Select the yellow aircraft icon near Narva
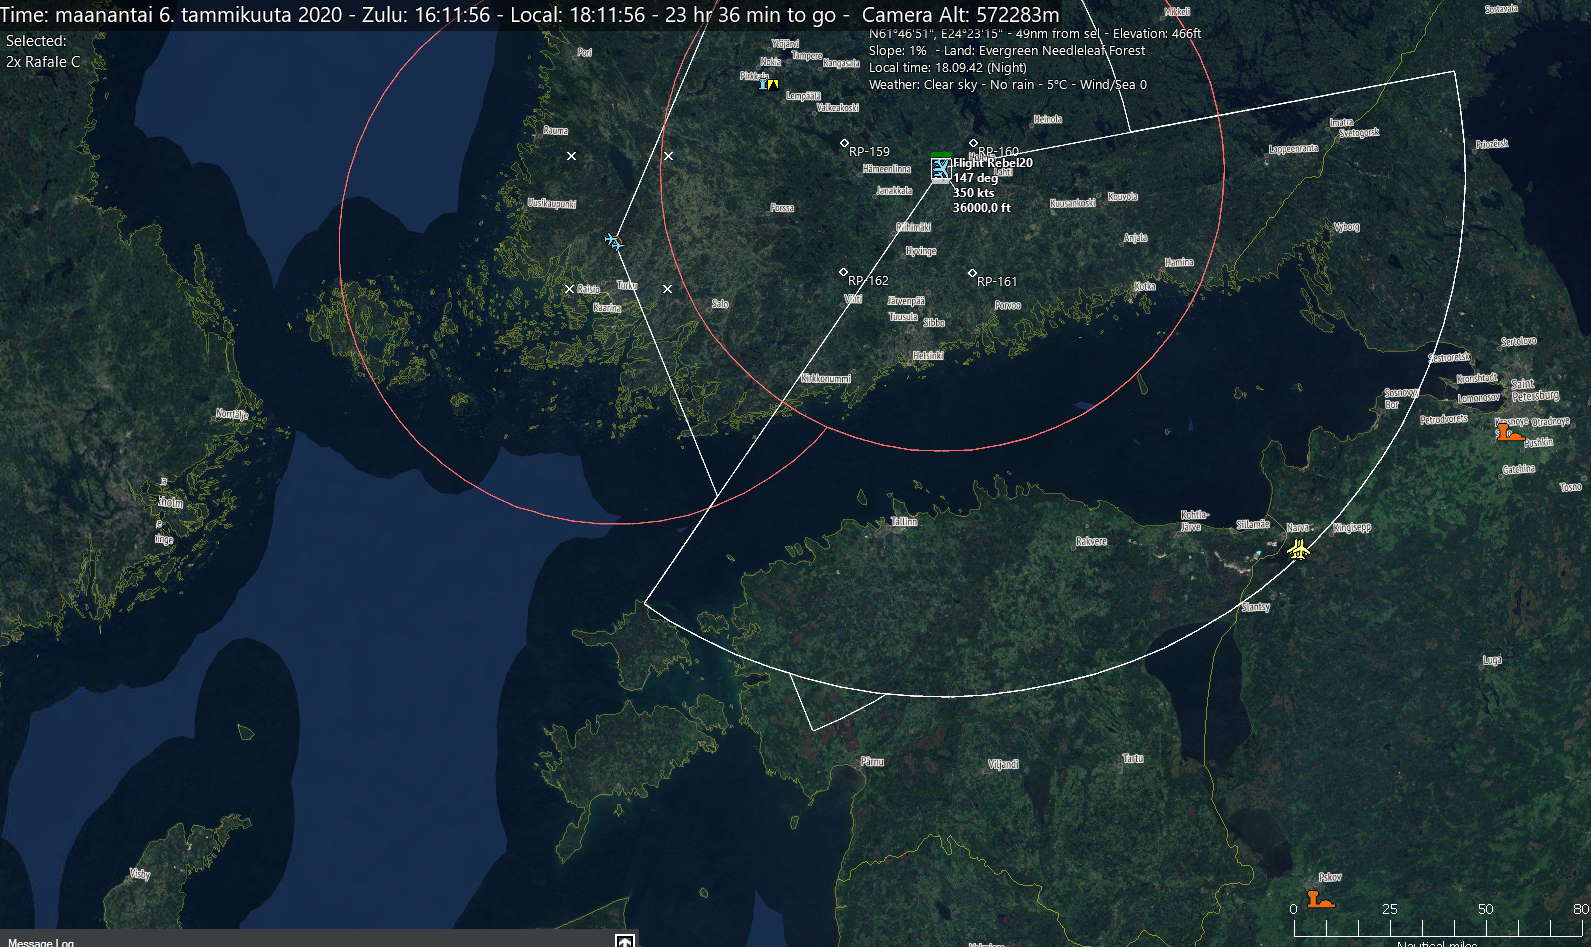 point(1298,549)
